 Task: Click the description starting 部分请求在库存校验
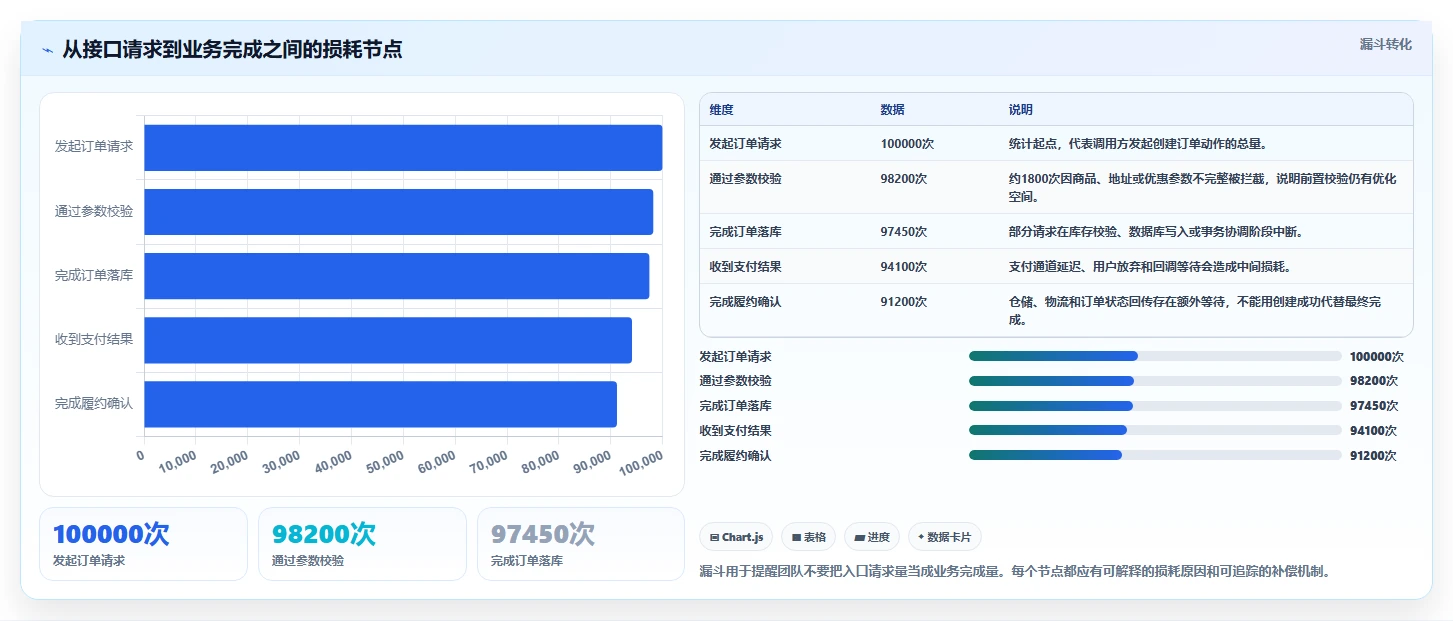pos(1156,232)
